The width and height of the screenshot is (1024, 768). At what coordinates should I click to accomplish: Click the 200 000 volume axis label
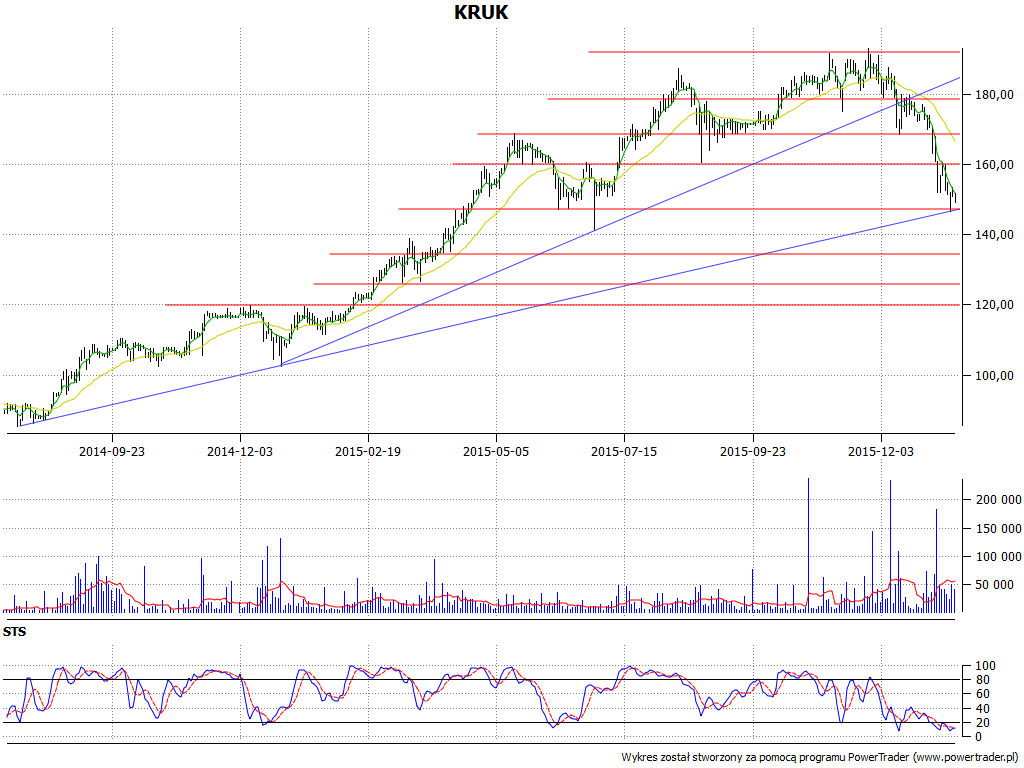[998, 500]
